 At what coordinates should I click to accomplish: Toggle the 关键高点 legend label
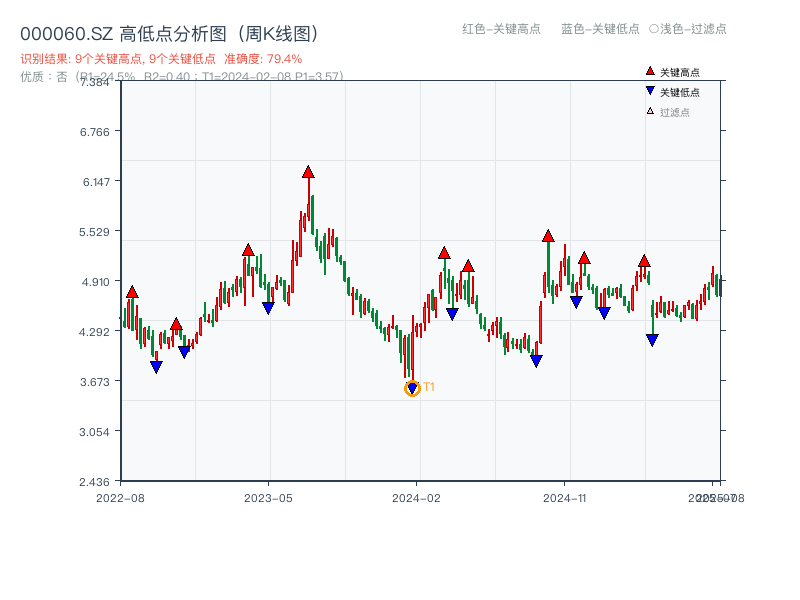(680, 72)
